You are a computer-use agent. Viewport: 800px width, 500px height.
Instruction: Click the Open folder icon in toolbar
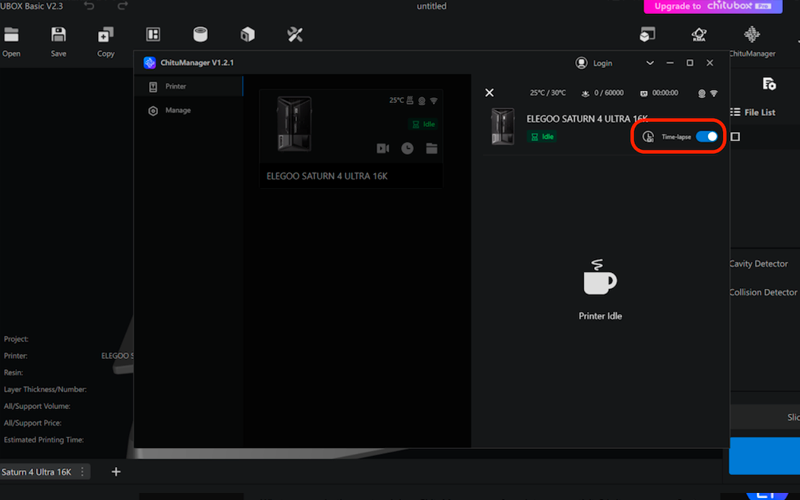pos(11,35)
